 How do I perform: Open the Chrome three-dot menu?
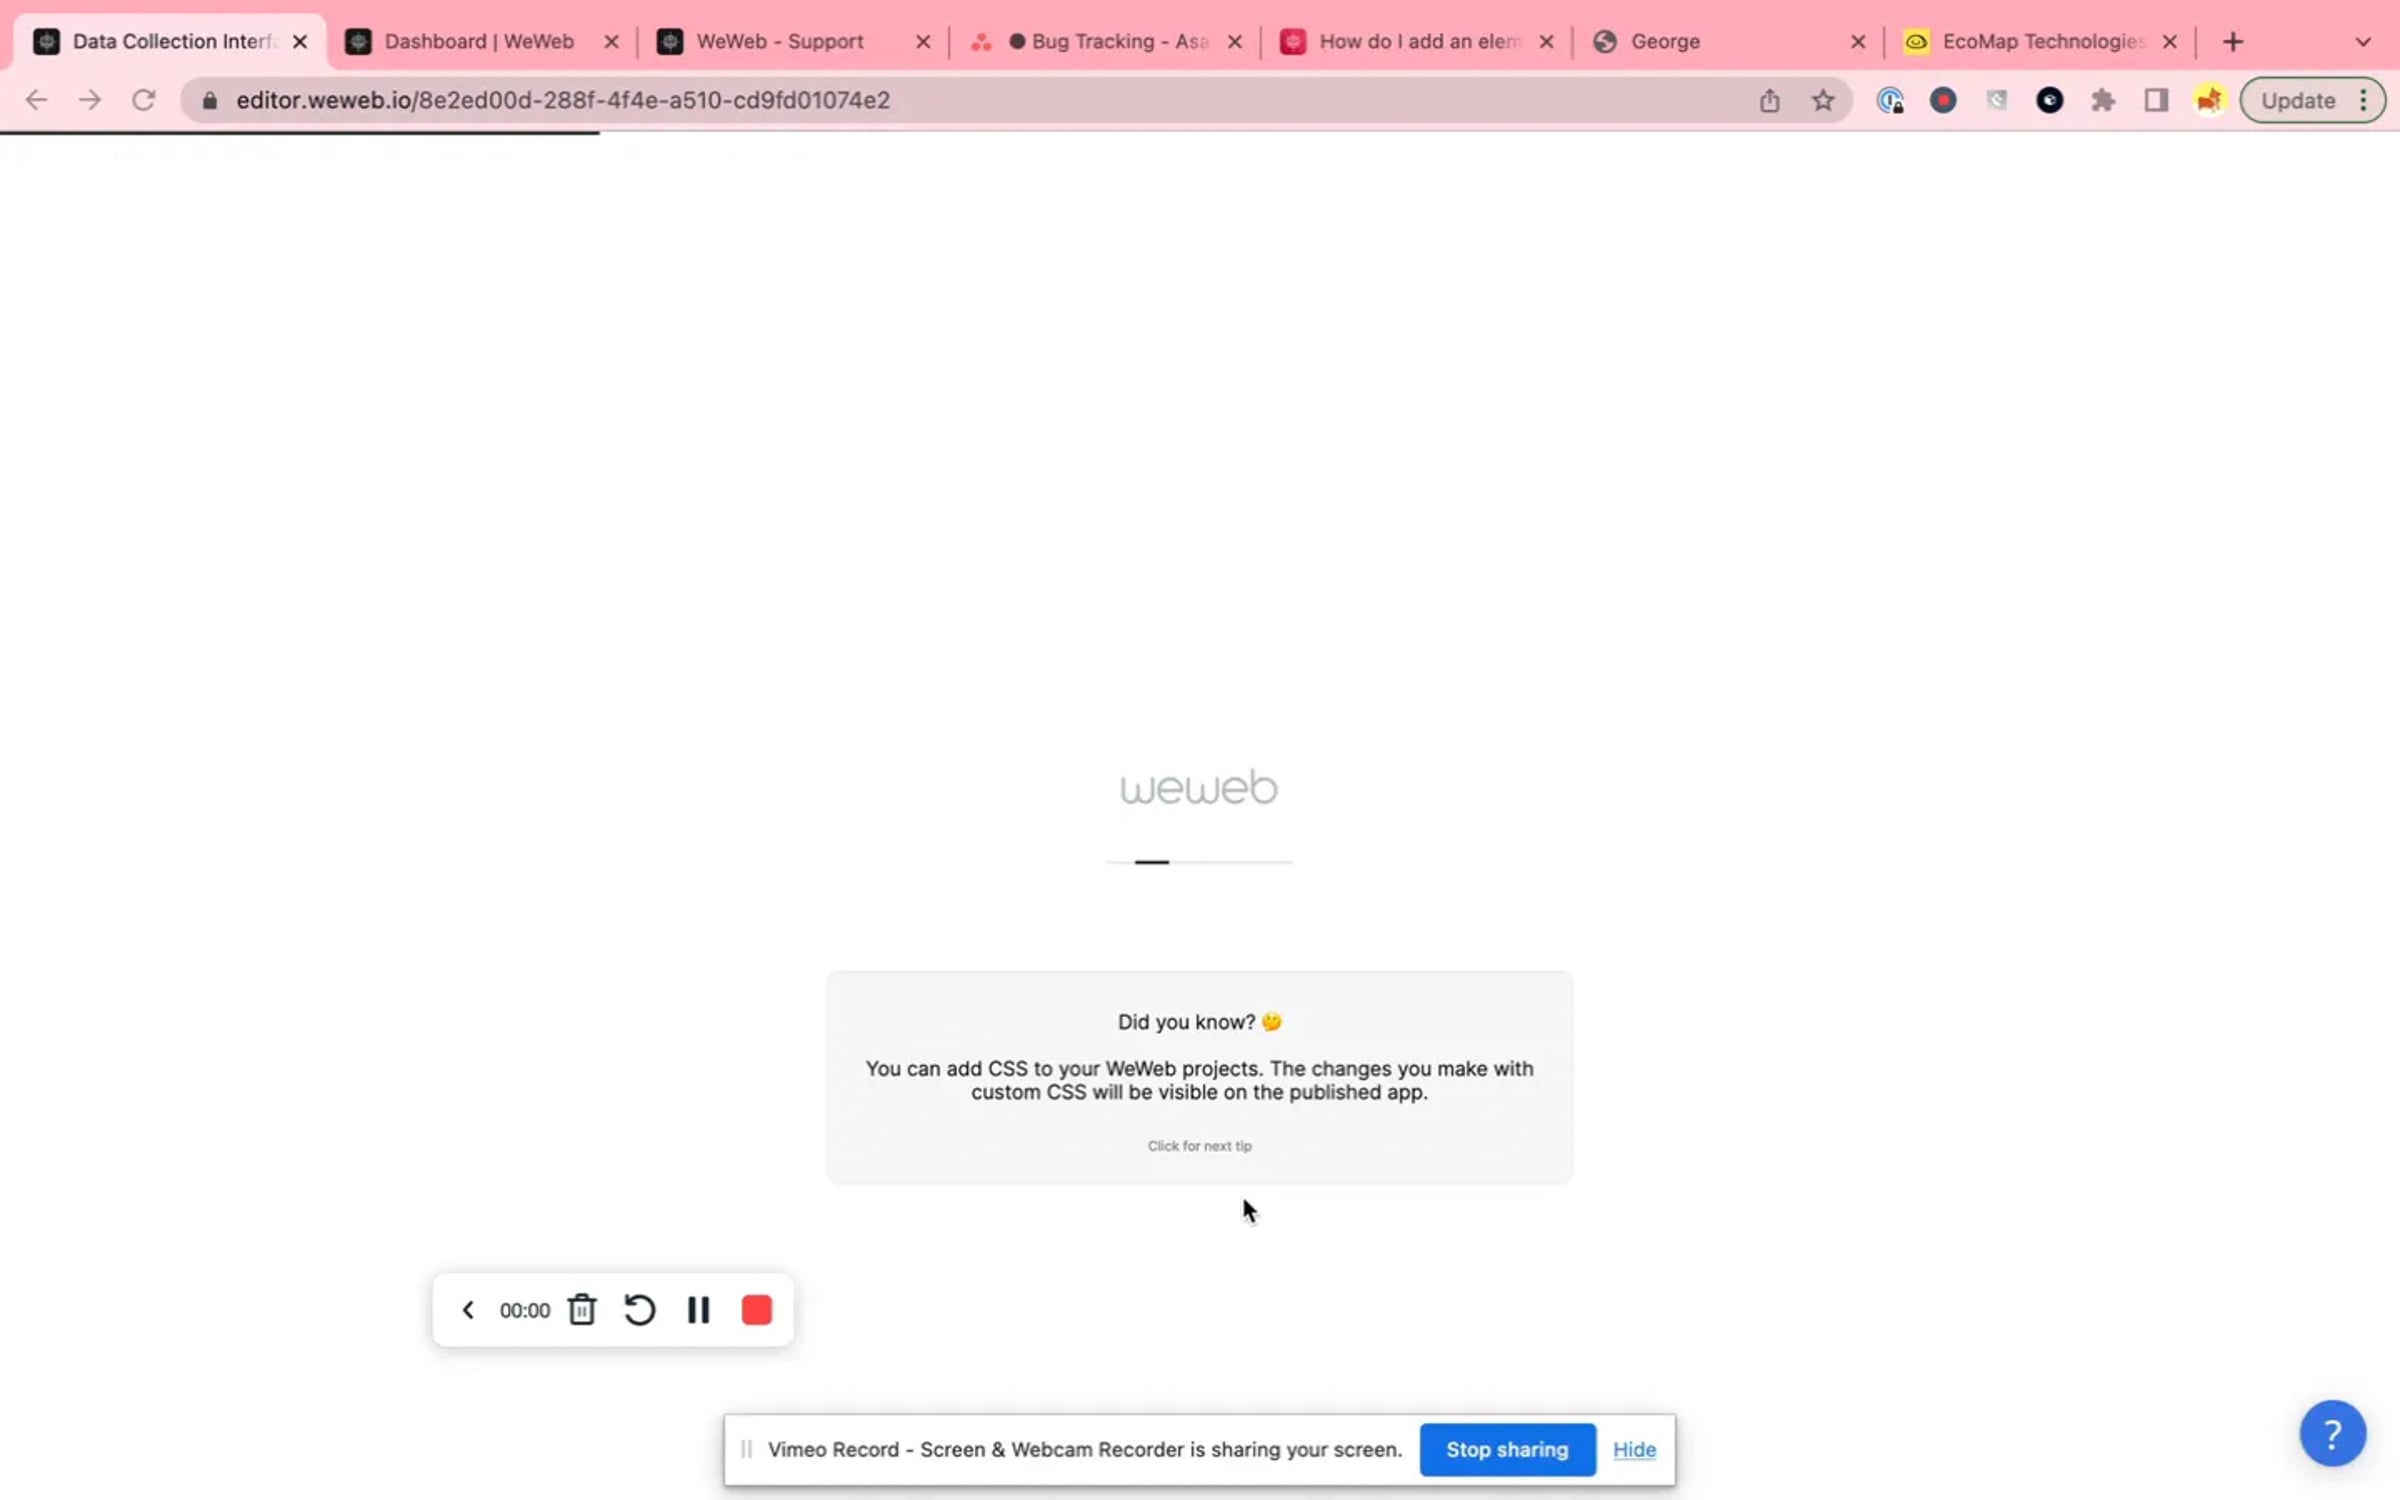tap(2364, 100)
